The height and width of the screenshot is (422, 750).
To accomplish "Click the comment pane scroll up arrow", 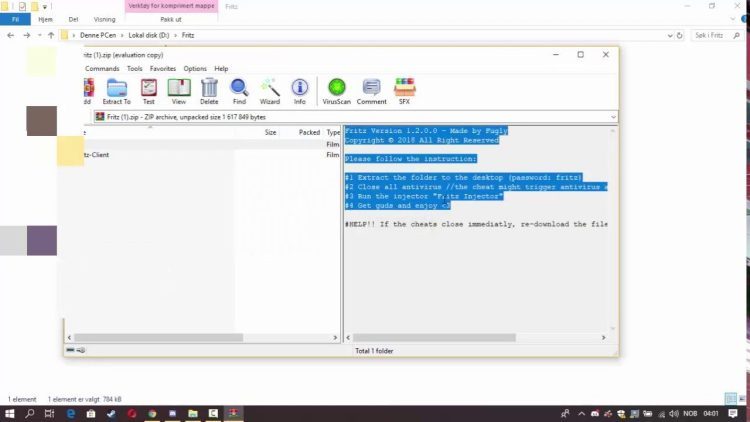I will pyautogui.click(x=613, y=131).
